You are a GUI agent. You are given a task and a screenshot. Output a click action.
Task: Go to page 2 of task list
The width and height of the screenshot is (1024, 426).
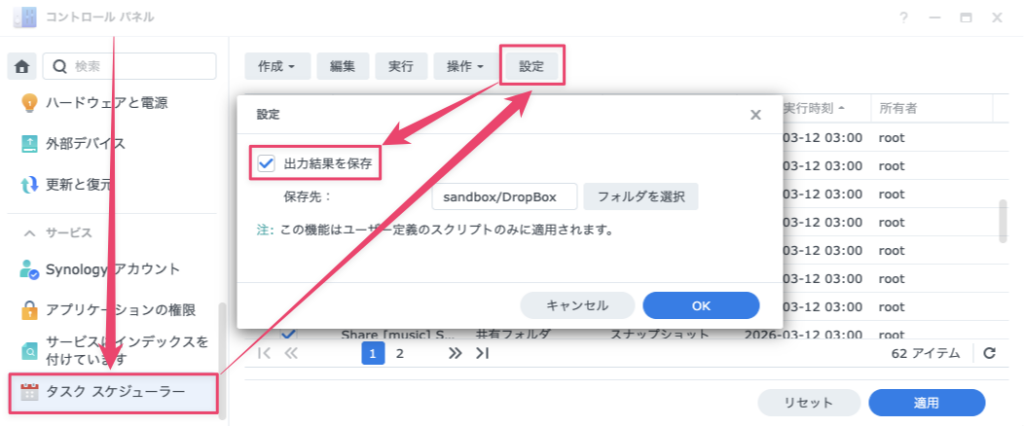click(400, 353)
